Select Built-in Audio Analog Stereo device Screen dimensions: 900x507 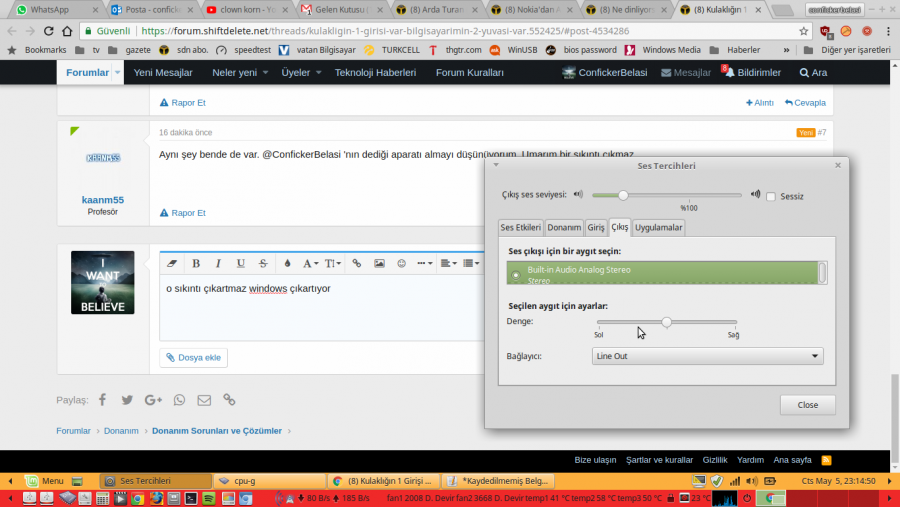click(x=662, y=273)
